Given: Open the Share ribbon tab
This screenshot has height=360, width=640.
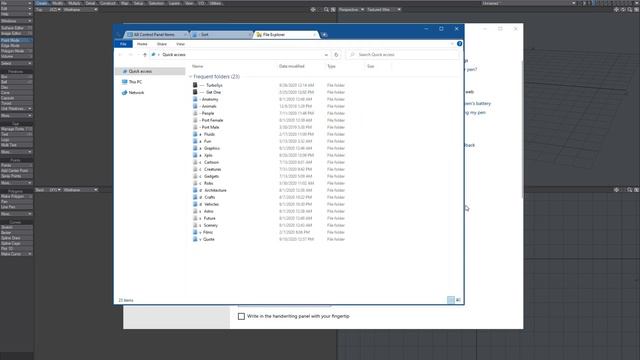Looking at the screenshot, I should coord(162,44).
